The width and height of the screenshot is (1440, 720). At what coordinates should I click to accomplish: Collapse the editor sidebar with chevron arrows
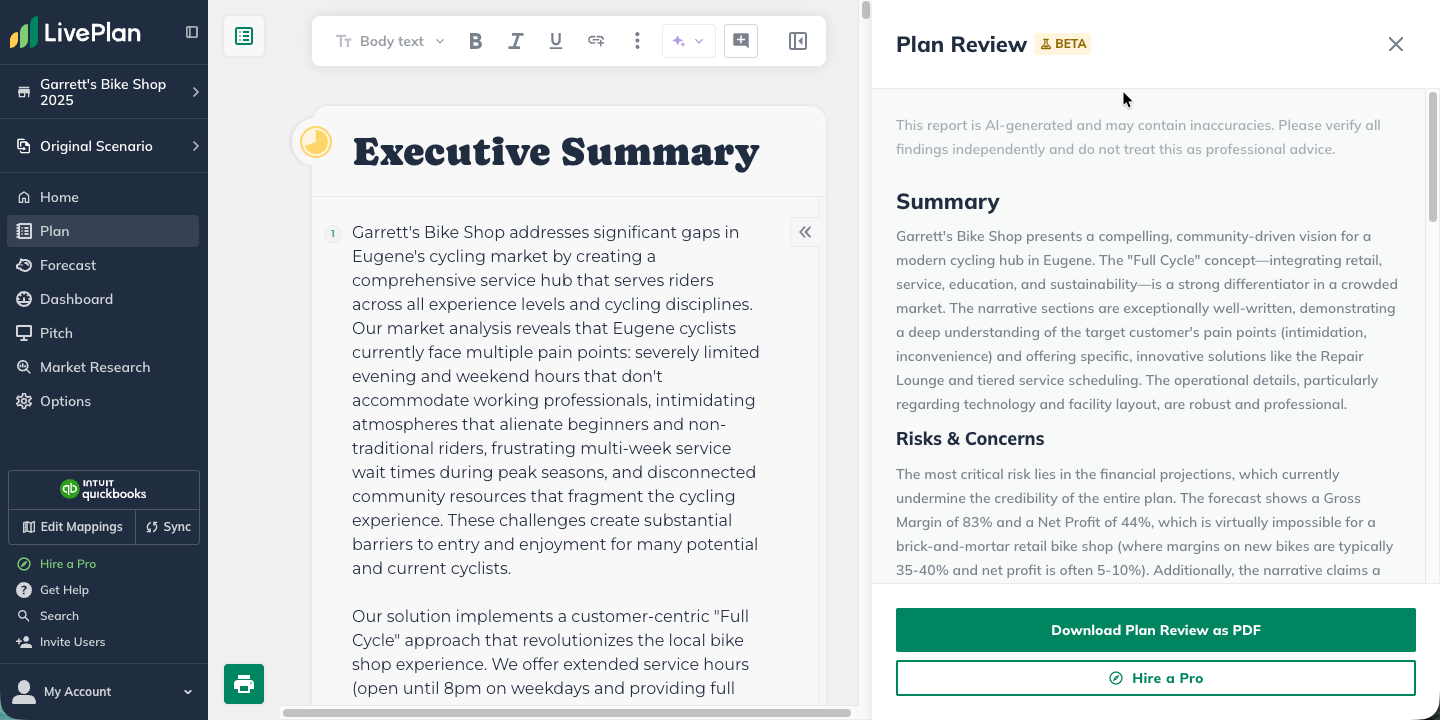click(x=805, y=231)
